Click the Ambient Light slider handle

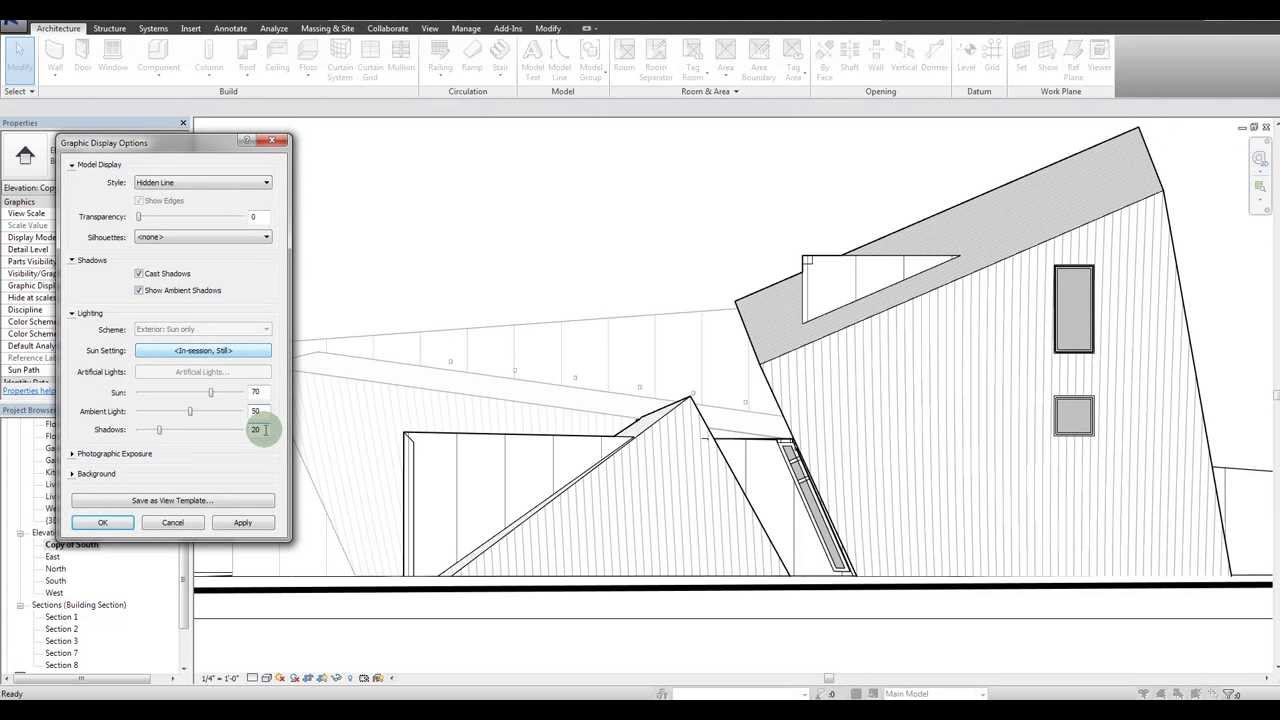tap(190, 411)
